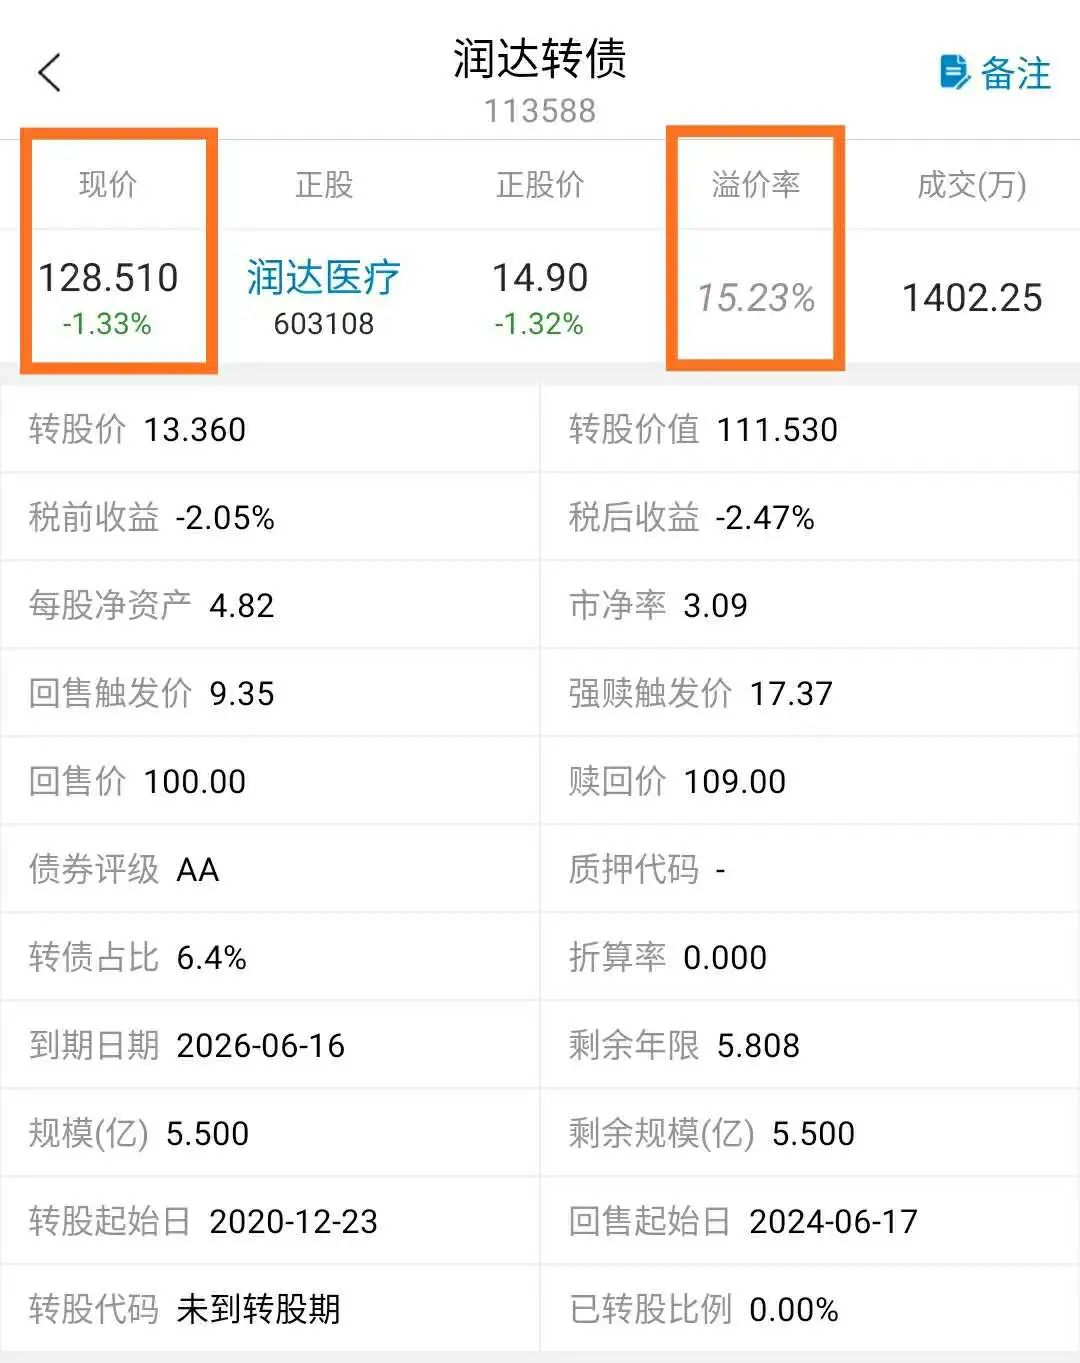Viewport: 1080px width, 1363px height.
Task: Select the 现价 column header
Action: pyautogui.click(x=108, y=184)
